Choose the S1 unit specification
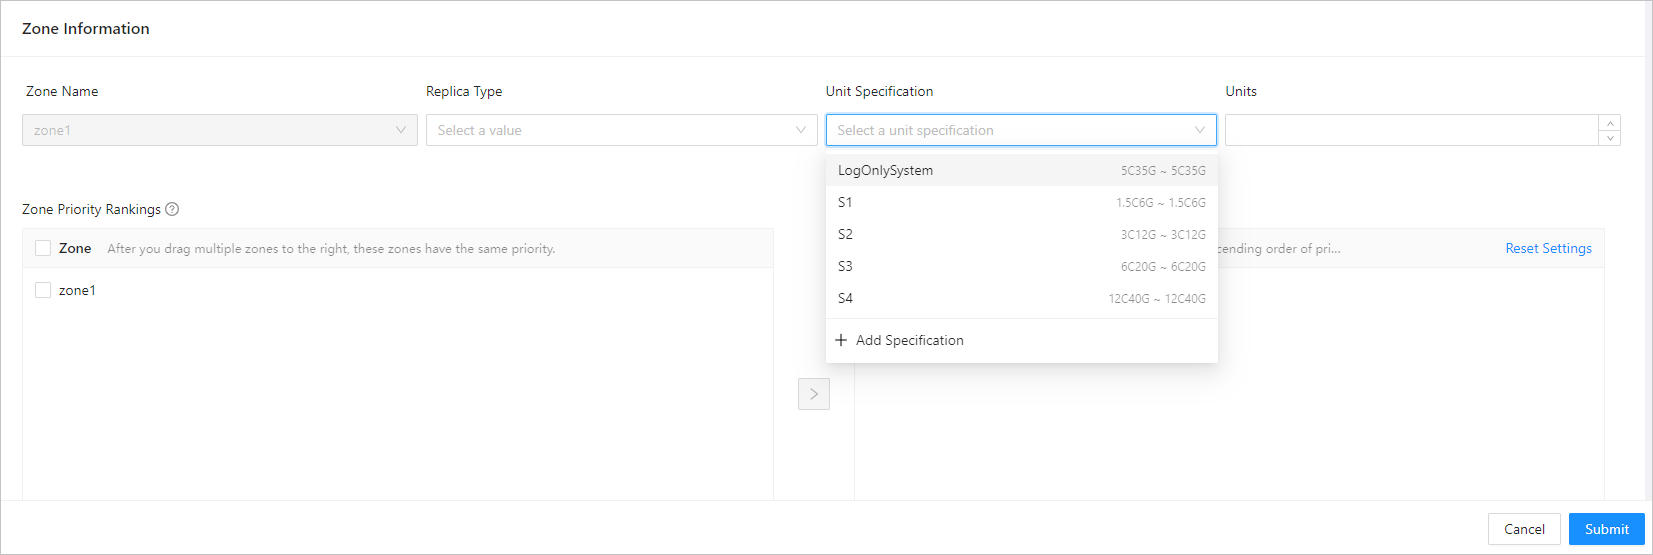The width and height of the screenshot is (1653, 555). tap(1021, 202)
